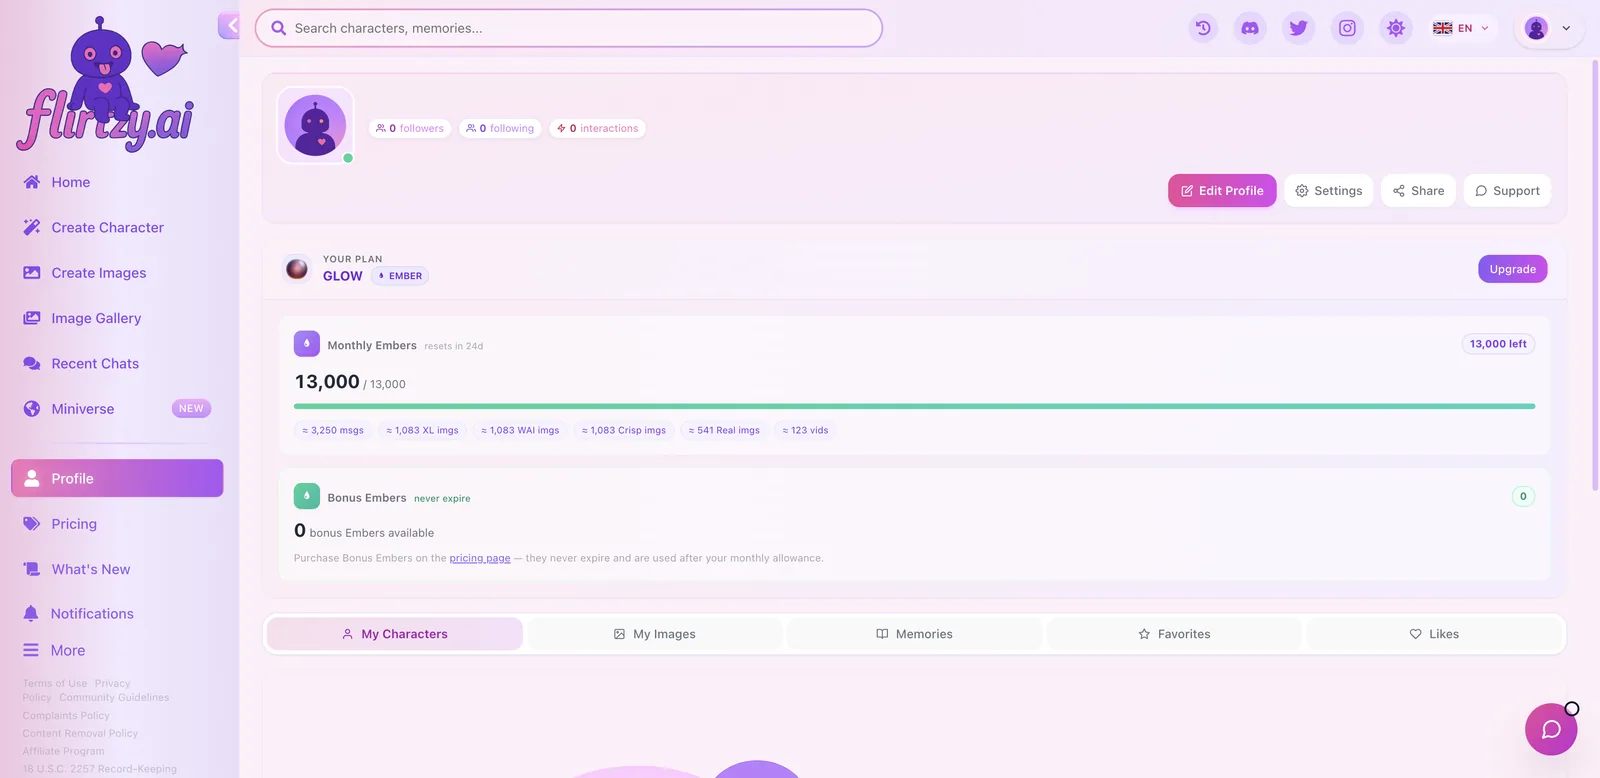Click the Bonus Embers 0 count badge
This screenshot has width=1600, height=778.
(x=1523, y=496)
